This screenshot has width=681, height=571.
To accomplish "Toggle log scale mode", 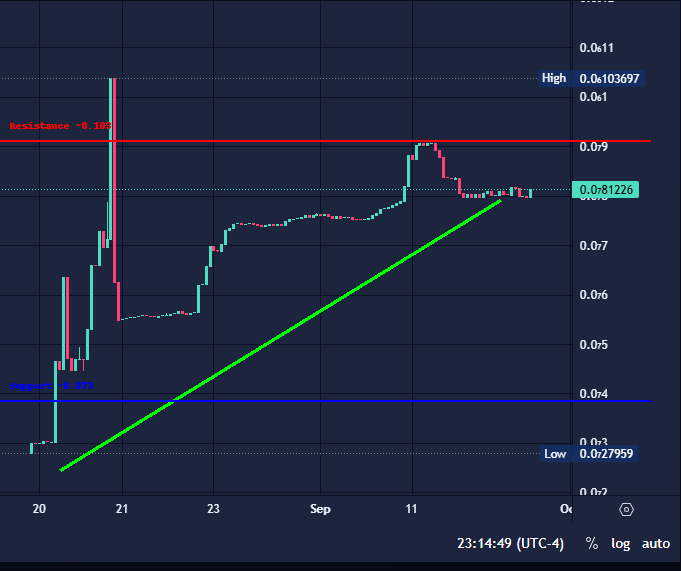I will (x=621, y=544).
